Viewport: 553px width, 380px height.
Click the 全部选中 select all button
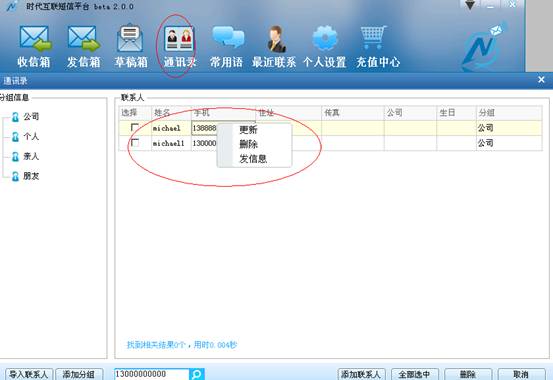(x=415, y=374)
